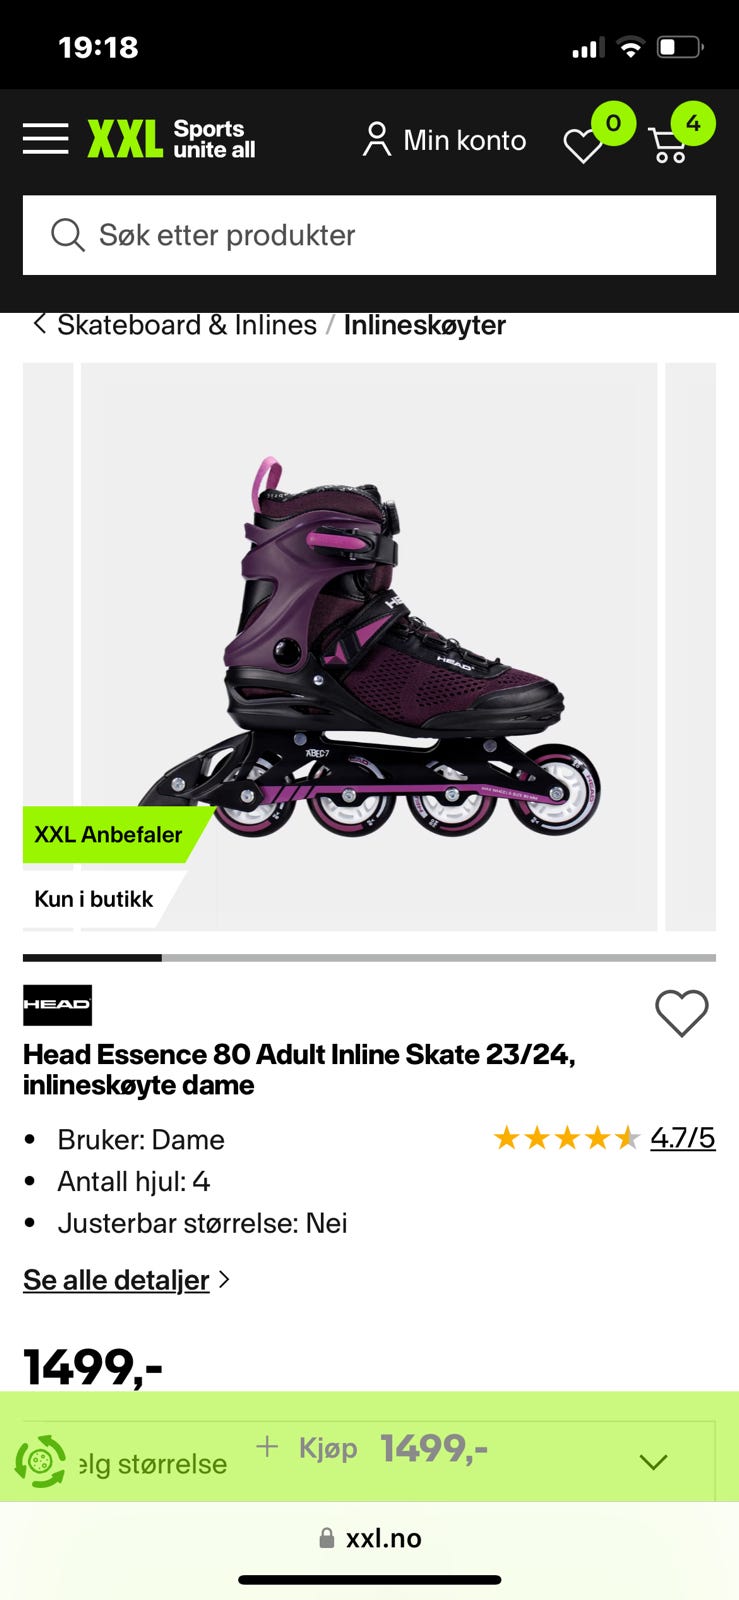Focus the Søk etter produkter field
The image size is (739, 1600).
pos(369,235)
